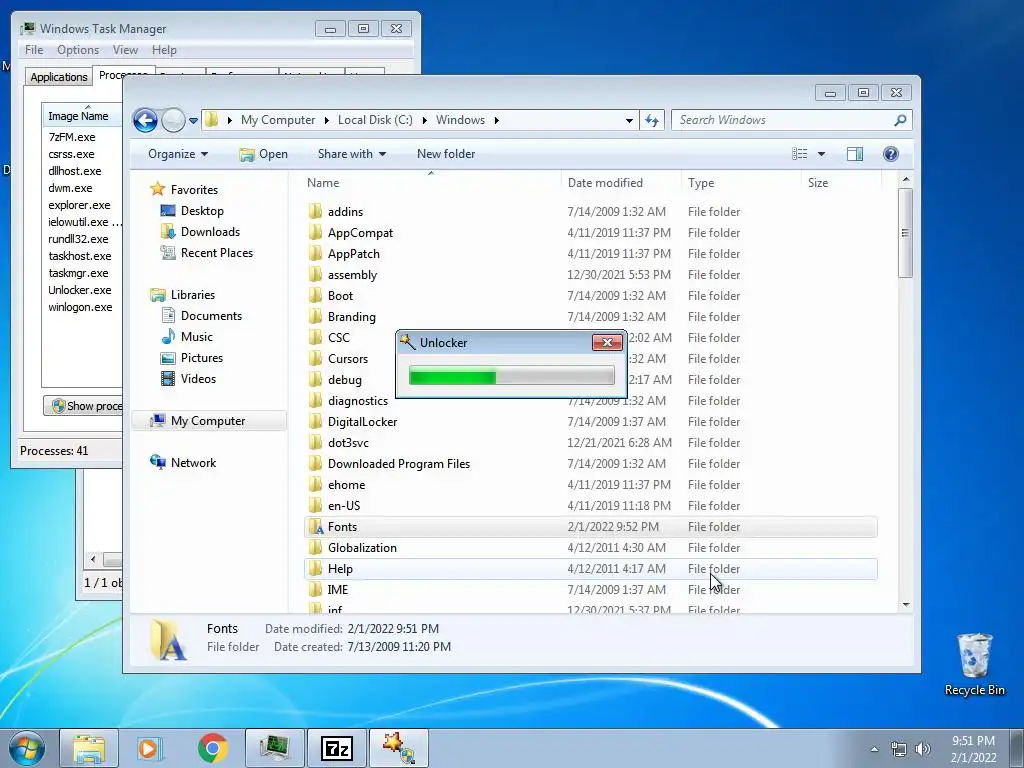Toggle the preview pane icon
This screenshot has height=768, width=1024.
tap(855, 154)
